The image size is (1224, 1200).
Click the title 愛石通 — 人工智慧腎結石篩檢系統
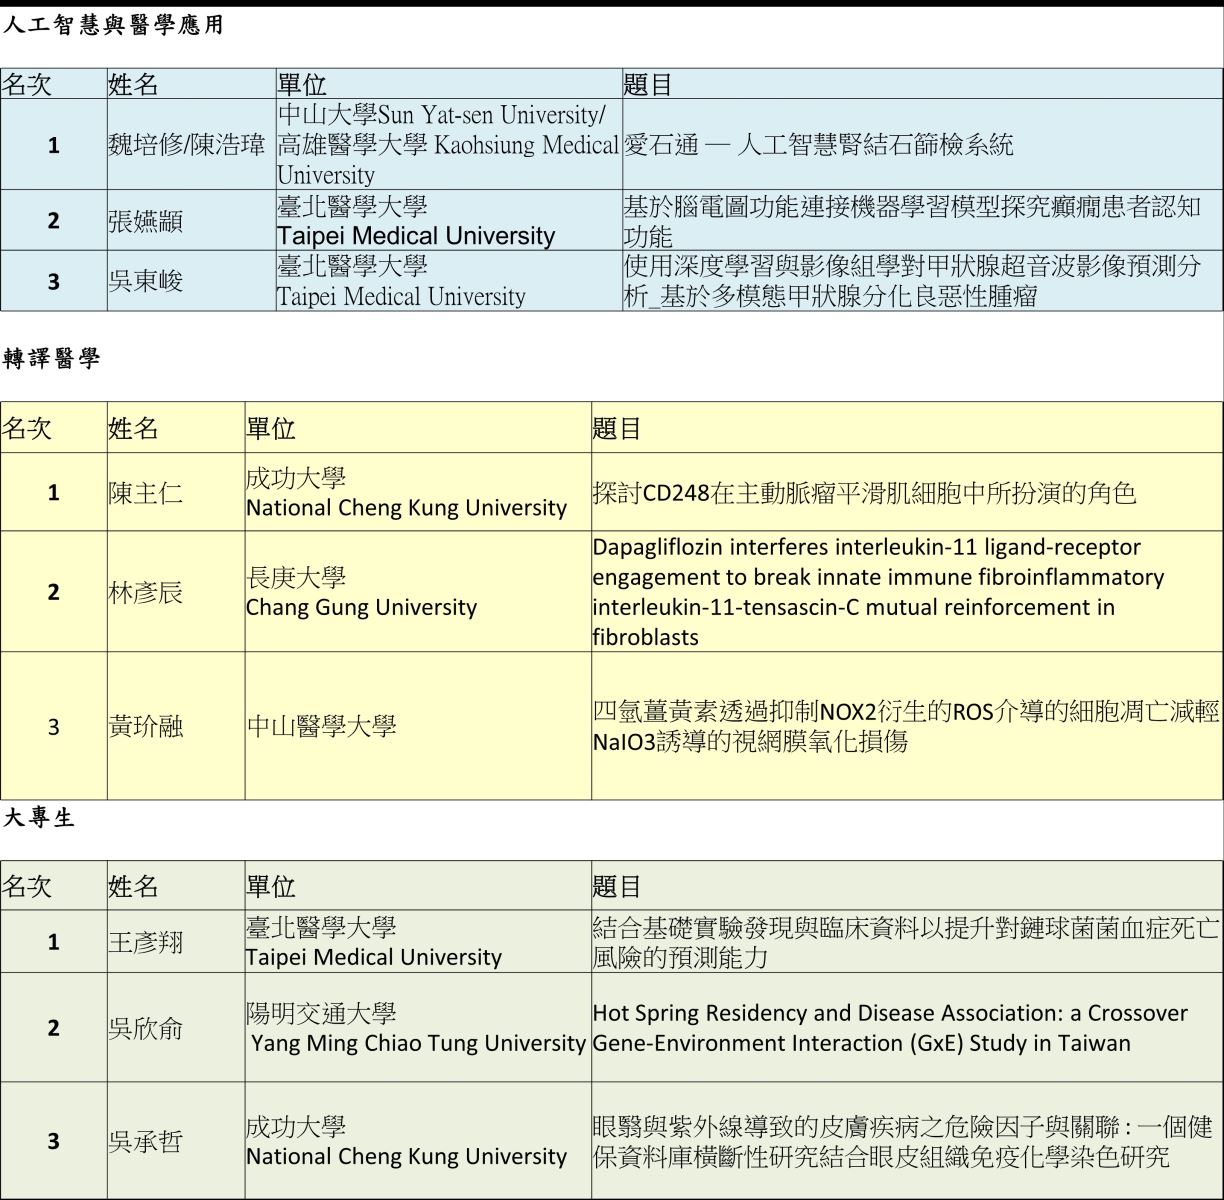tap(818, 145)
